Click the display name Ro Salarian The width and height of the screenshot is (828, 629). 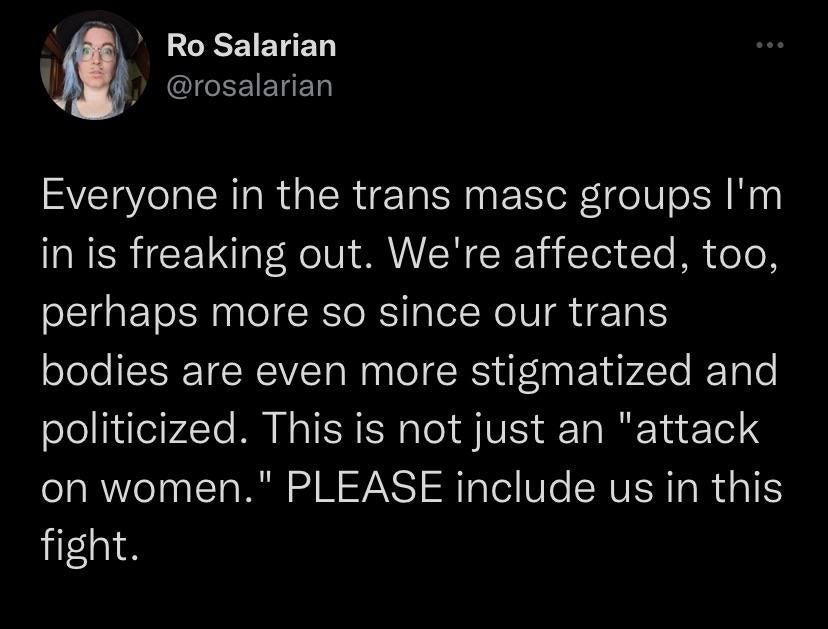coord(251,45)
